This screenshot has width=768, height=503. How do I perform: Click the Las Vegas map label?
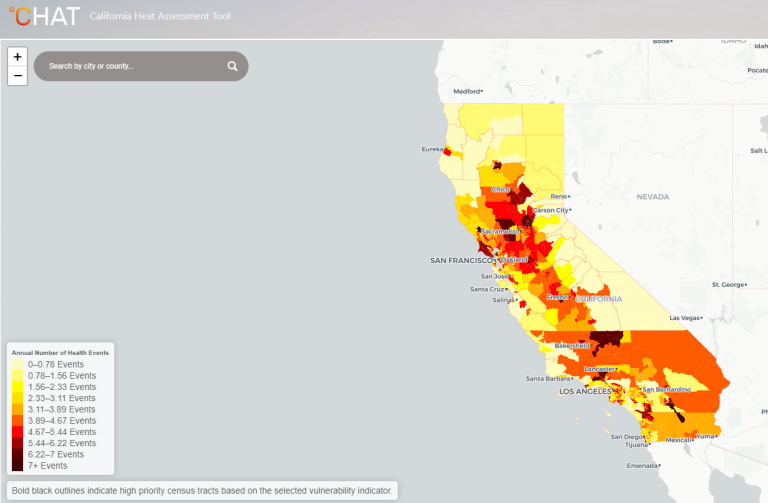tap(685, 318)
